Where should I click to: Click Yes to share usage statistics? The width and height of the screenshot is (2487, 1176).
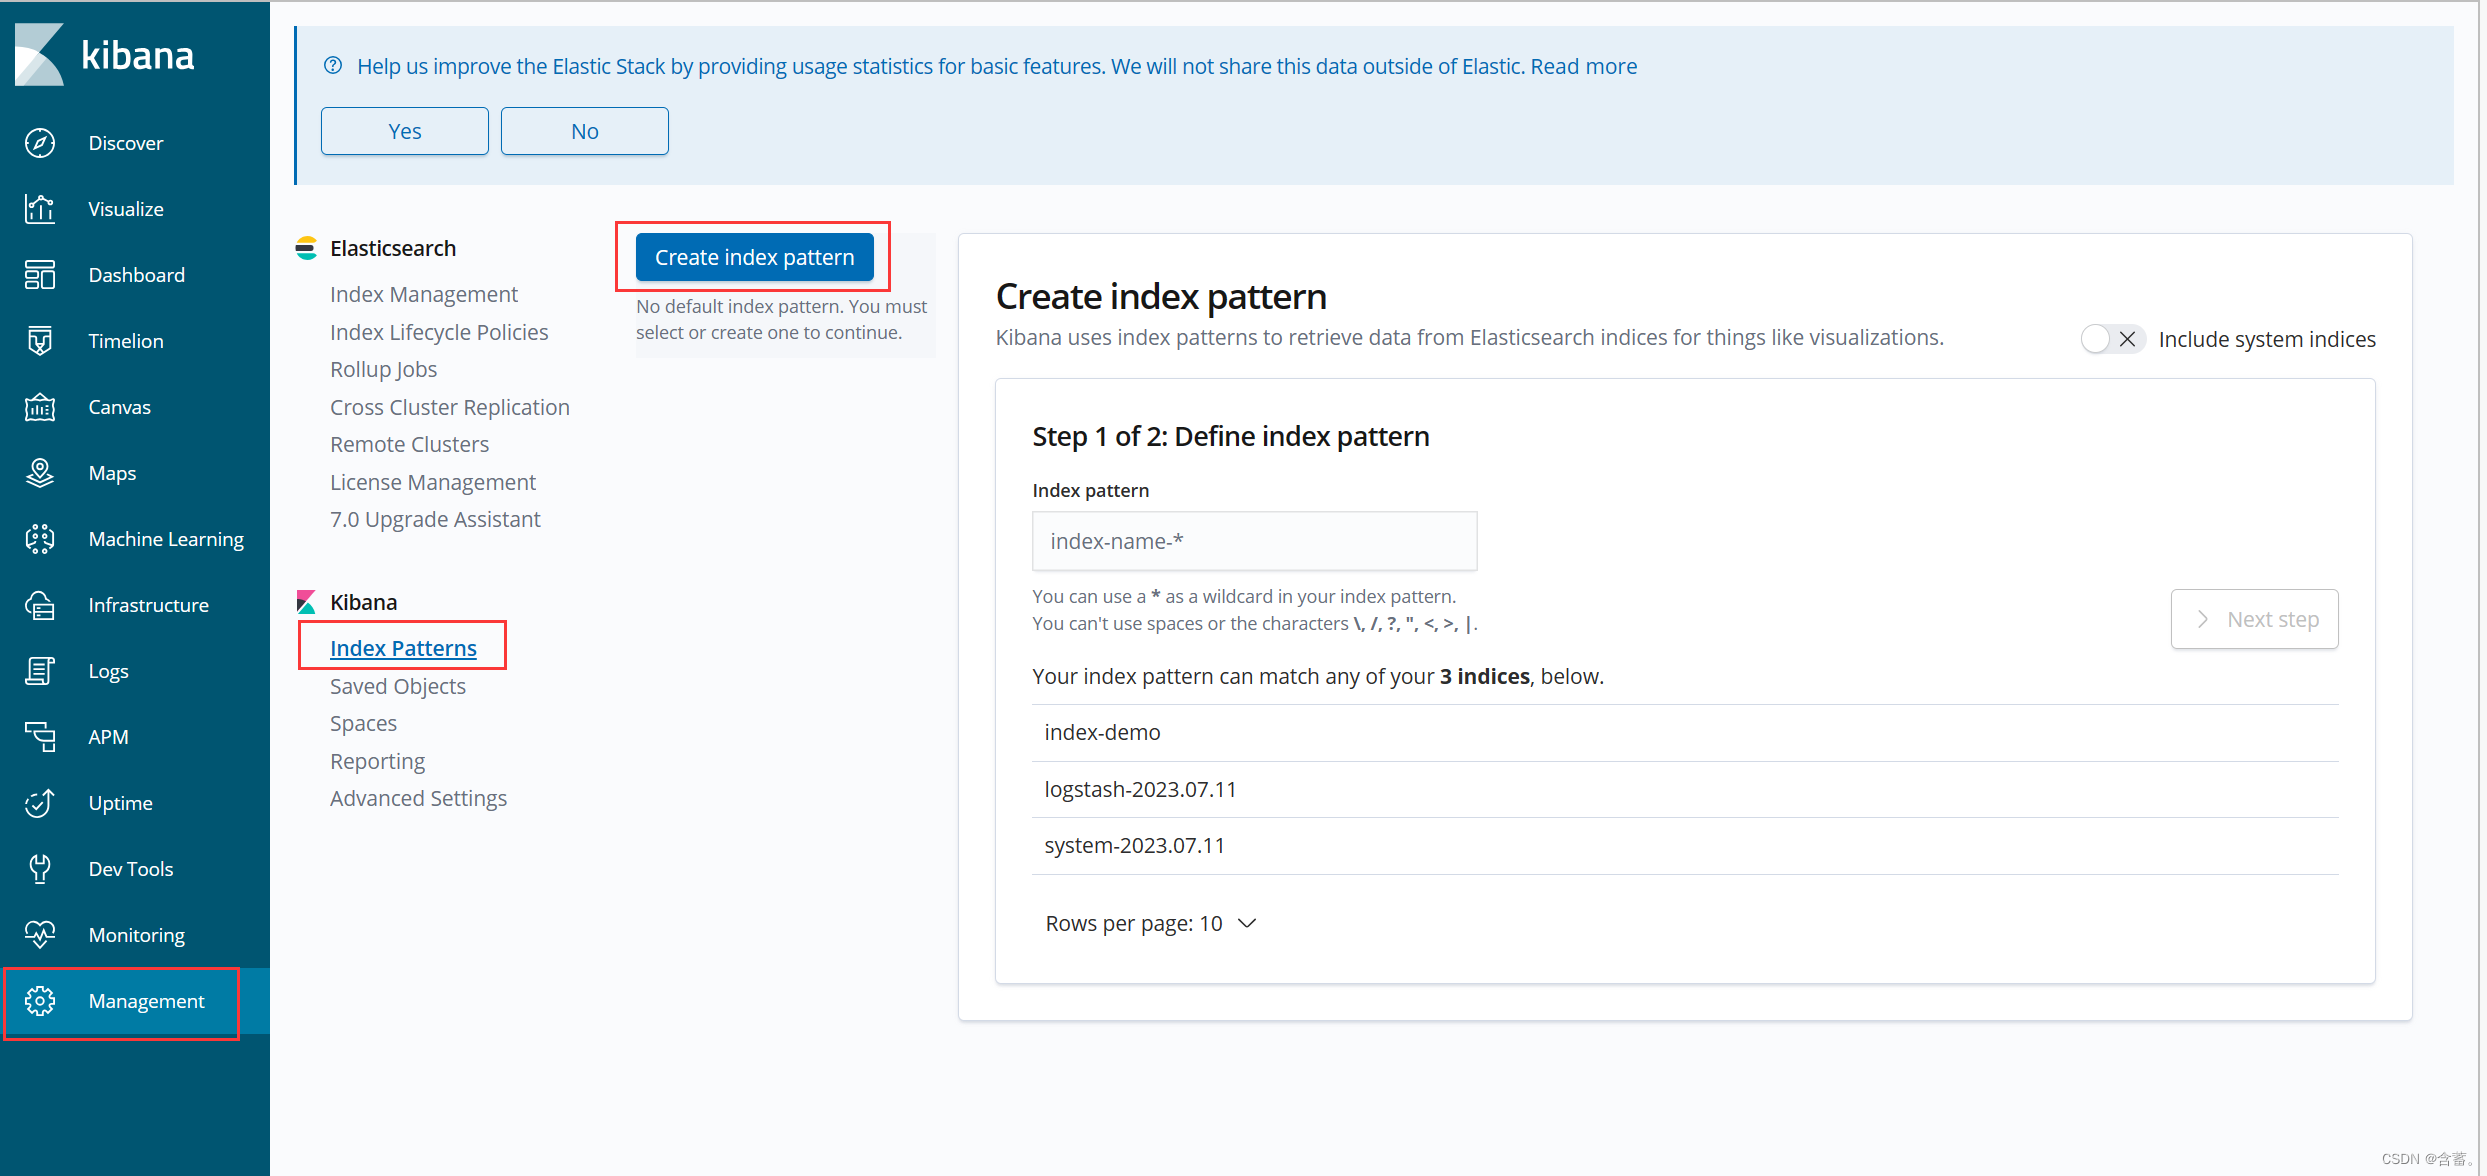click(404, 131)
